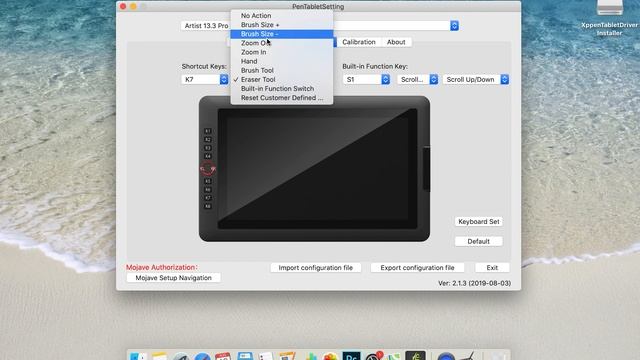Viewport: 640px width, 360px height.
Task: Pick the highlighted Brush Size - entry
Action: coord(282,34)
